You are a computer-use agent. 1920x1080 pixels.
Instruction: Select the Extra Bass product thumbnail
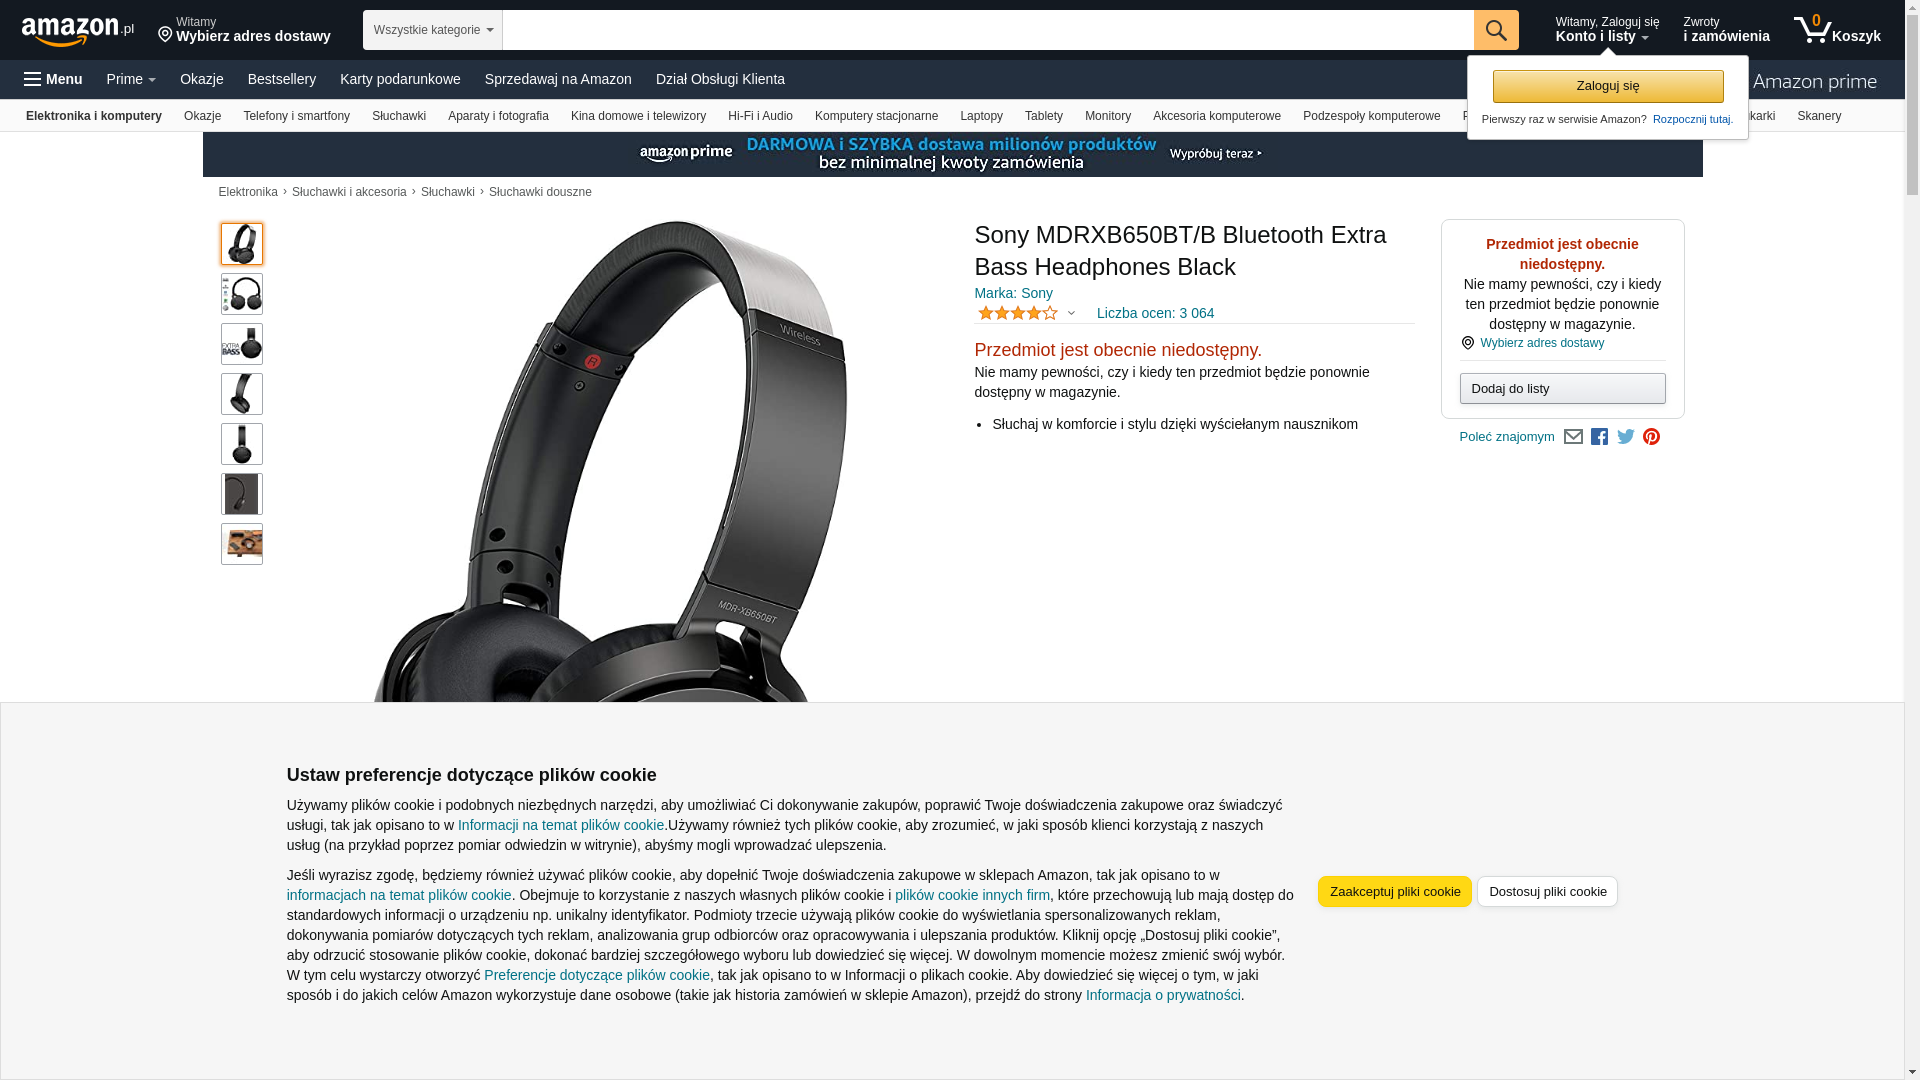click(x=242, y=344)
